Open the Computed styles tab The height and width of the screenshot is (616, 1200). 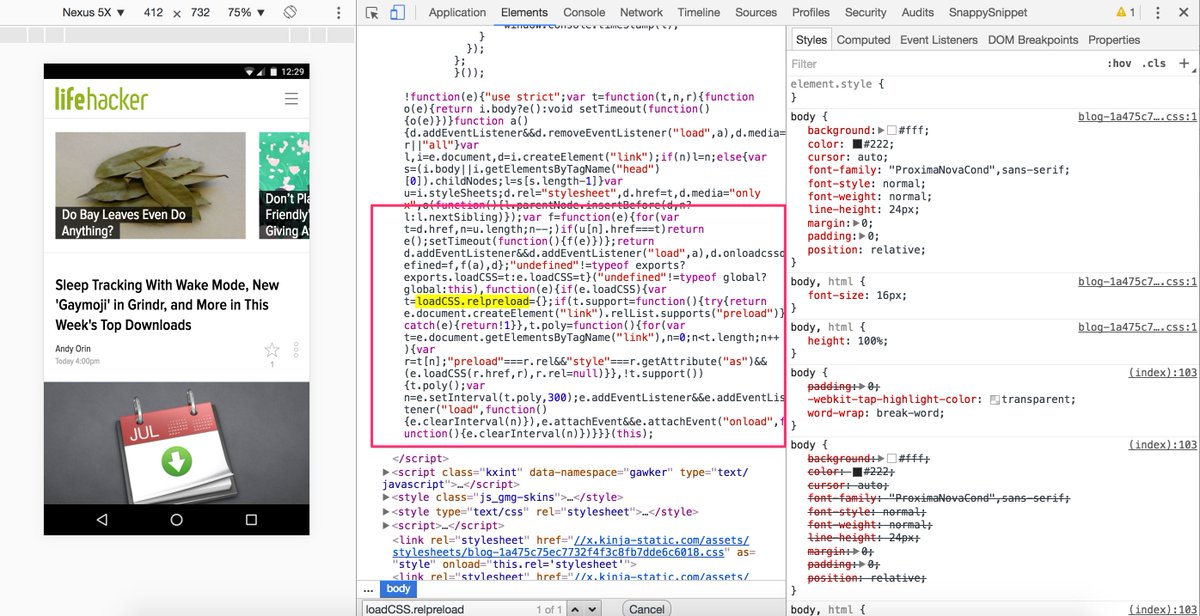[x=863, y=40]
